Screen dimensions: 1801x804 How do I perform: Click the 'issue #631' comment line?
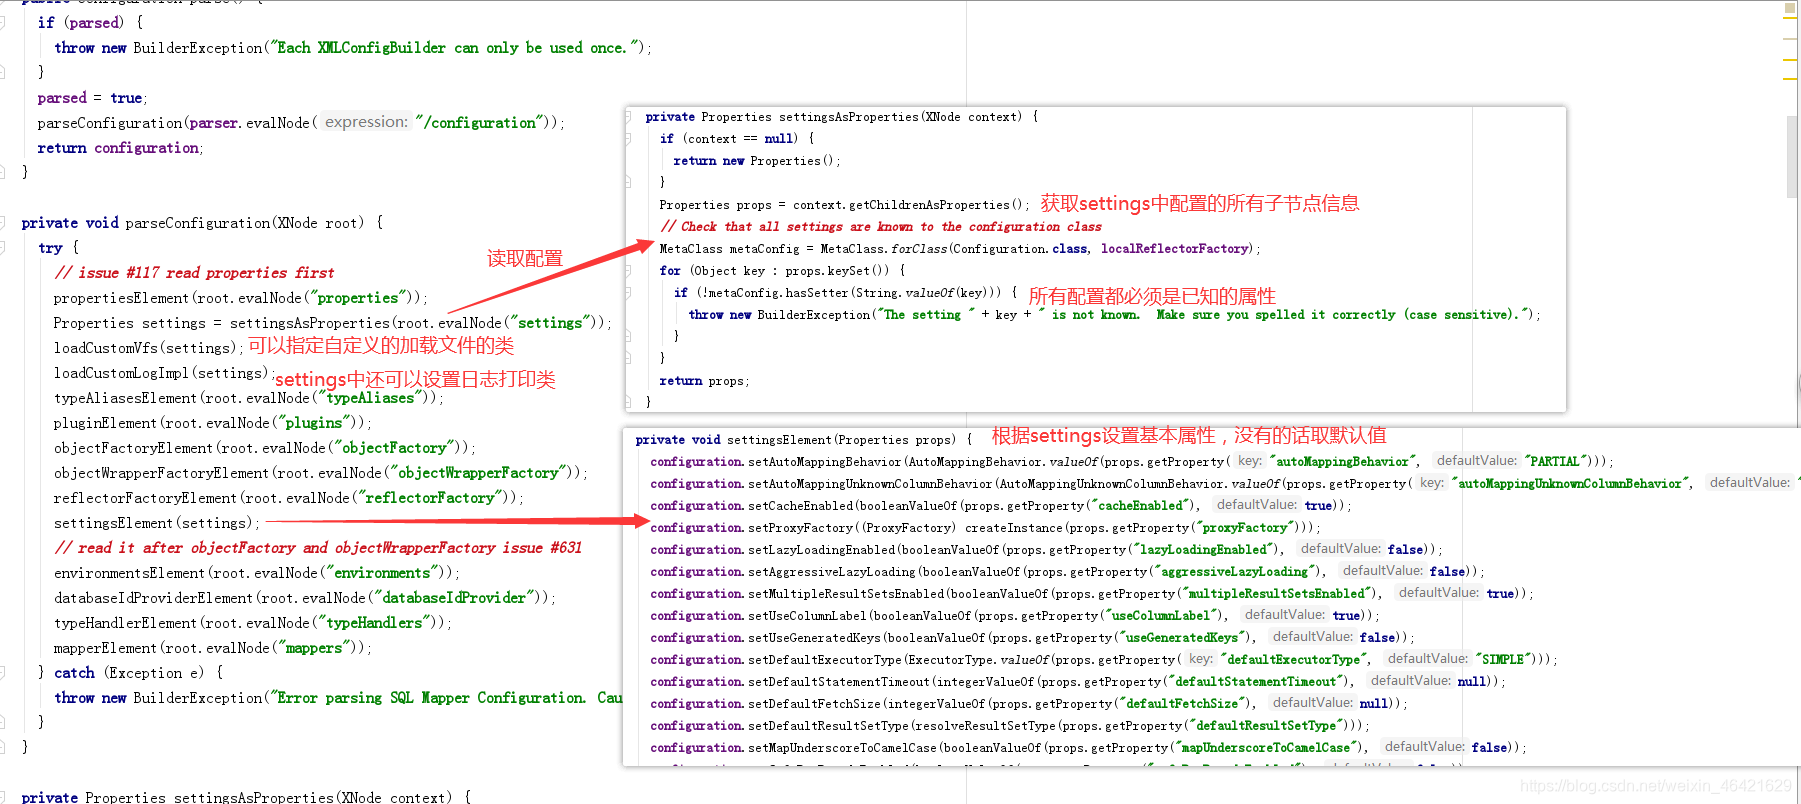(318, 548)
